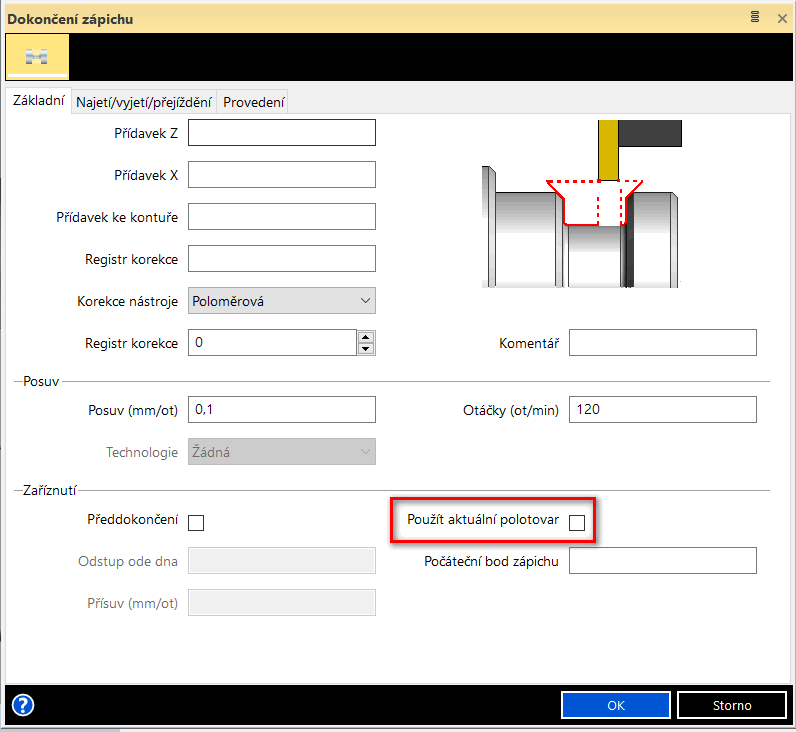Enable the Předdokončení checkbox
Viewport: 796px width, 732px height.
click(196, 522)
